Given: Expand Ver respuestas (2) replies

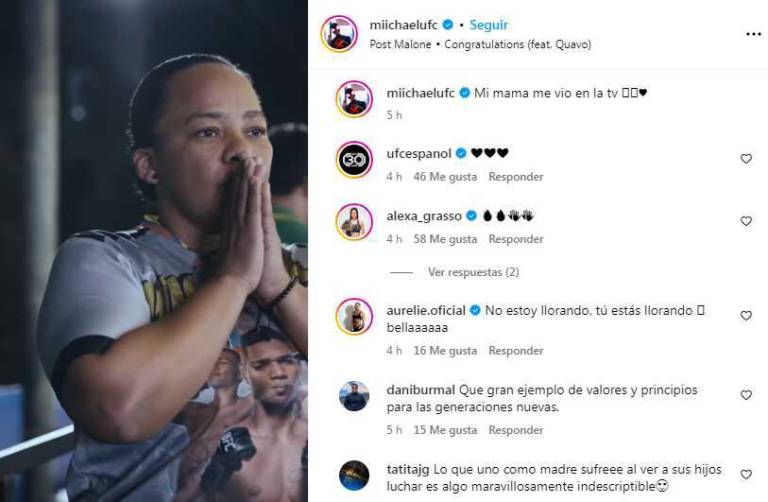Looking at the screenshot, I should (473, 272).
